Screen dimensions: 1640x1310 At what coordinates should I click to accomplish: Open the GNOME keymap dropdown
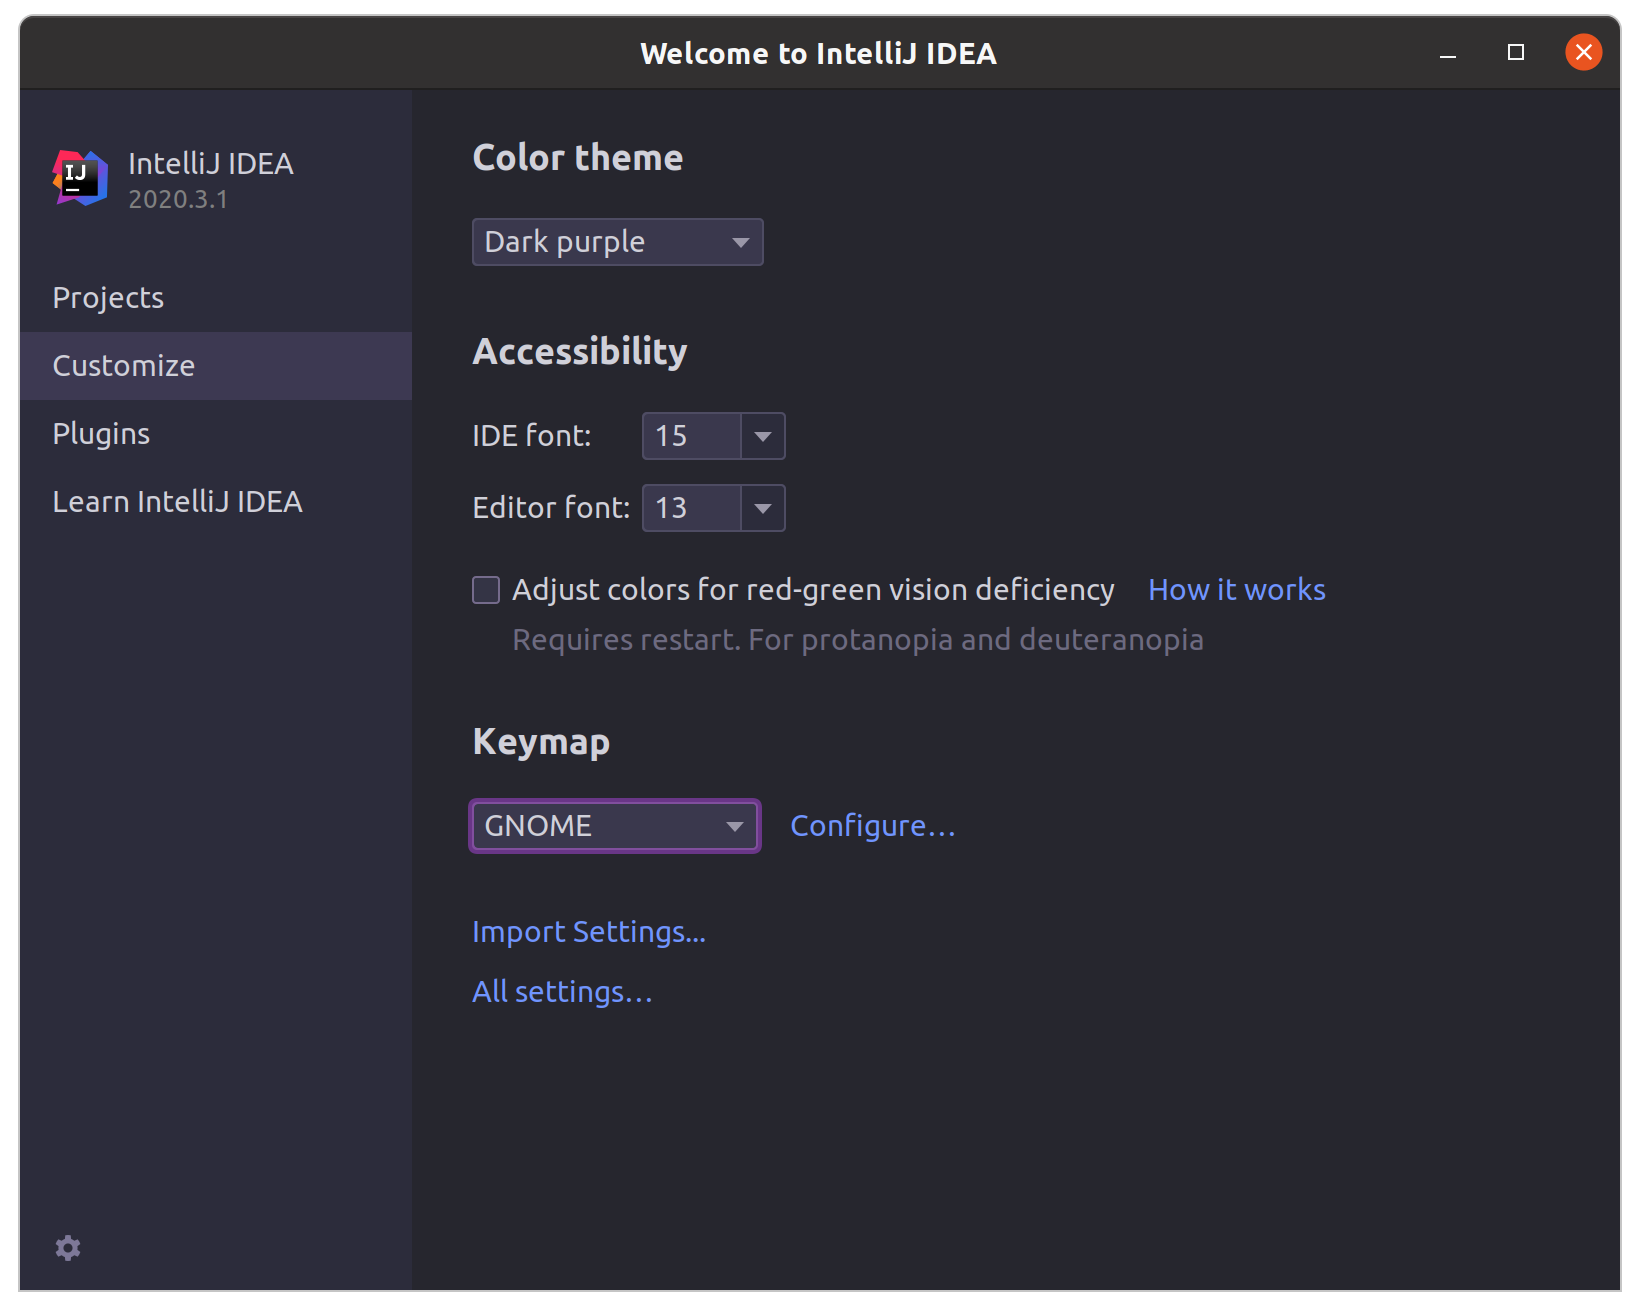click(x=615, y=826)
